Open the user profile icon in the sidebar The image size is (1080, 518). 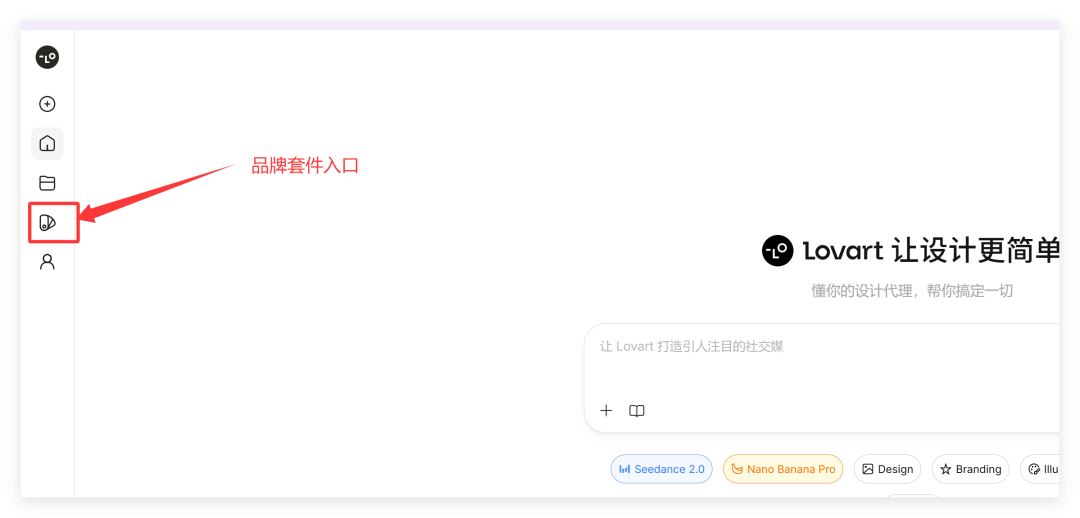(x=47, y=262)
